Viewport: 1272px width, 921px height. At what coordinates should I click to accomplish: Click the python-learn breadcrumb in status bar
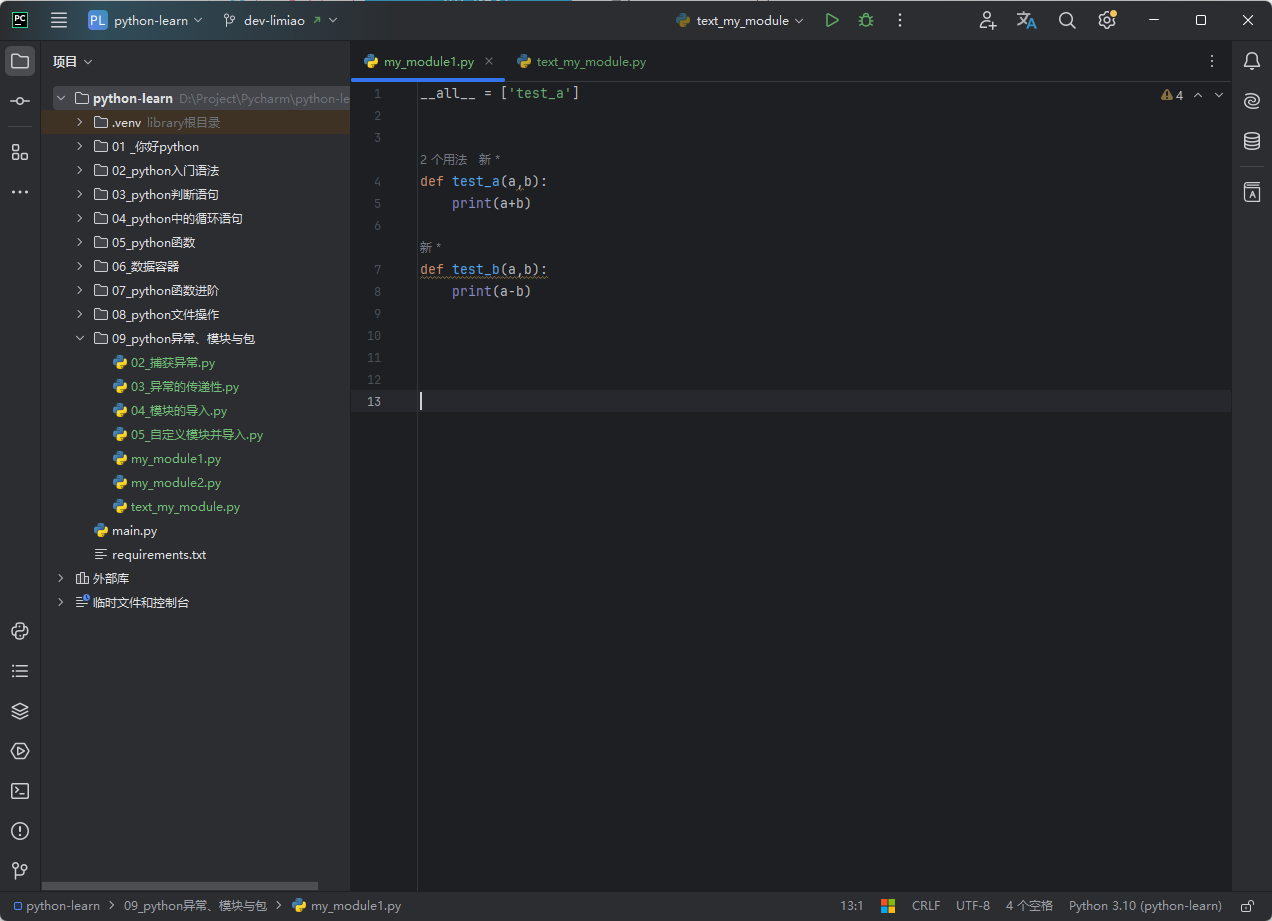[57, 906]
